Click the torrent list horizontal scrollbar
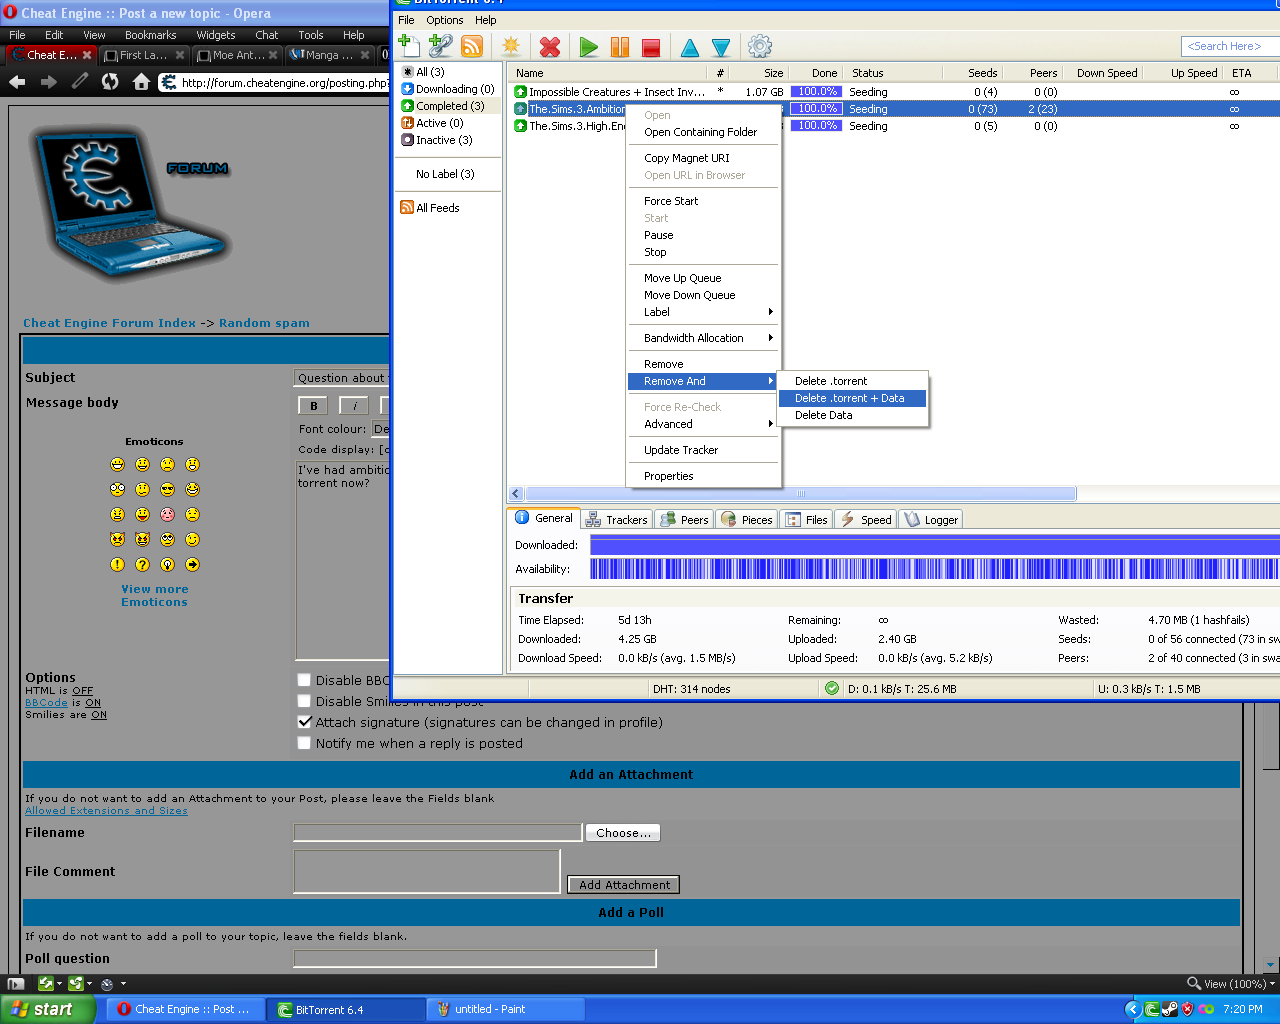The width and height of the screenshot is (1280, 1024). click(801, 493)
